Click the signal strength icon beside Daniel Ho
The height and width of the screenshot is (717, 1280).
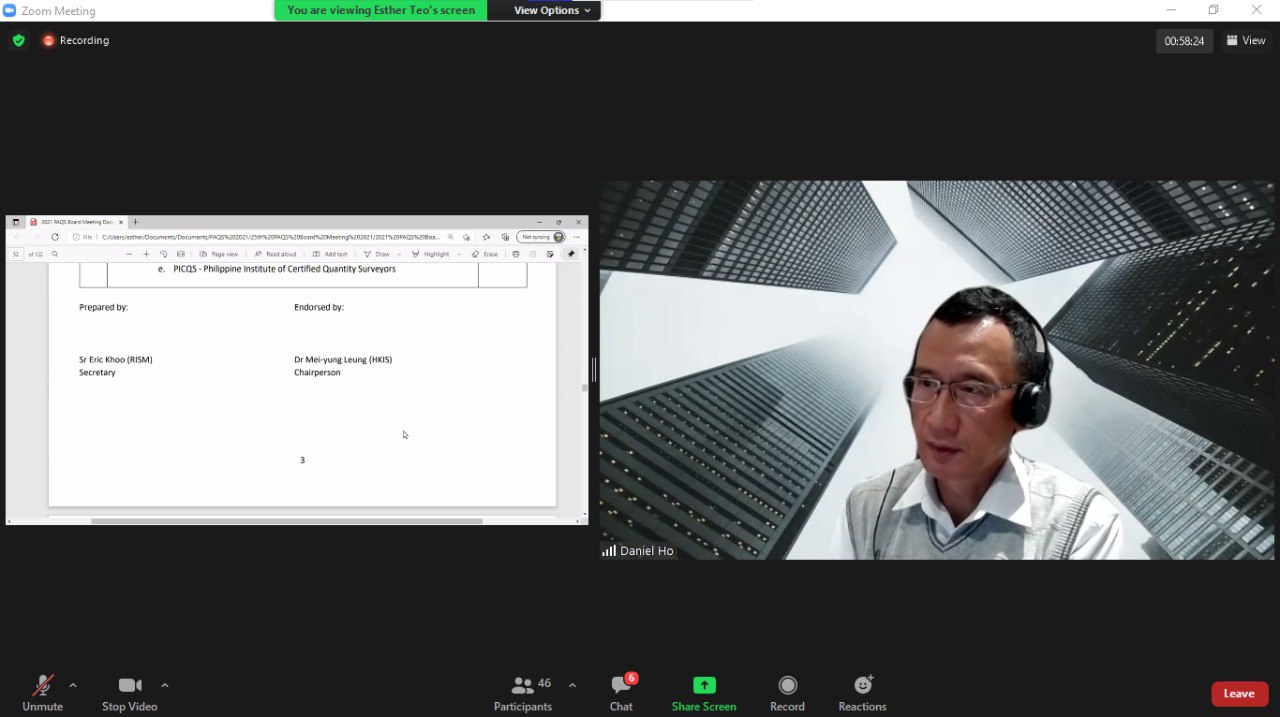608,551
